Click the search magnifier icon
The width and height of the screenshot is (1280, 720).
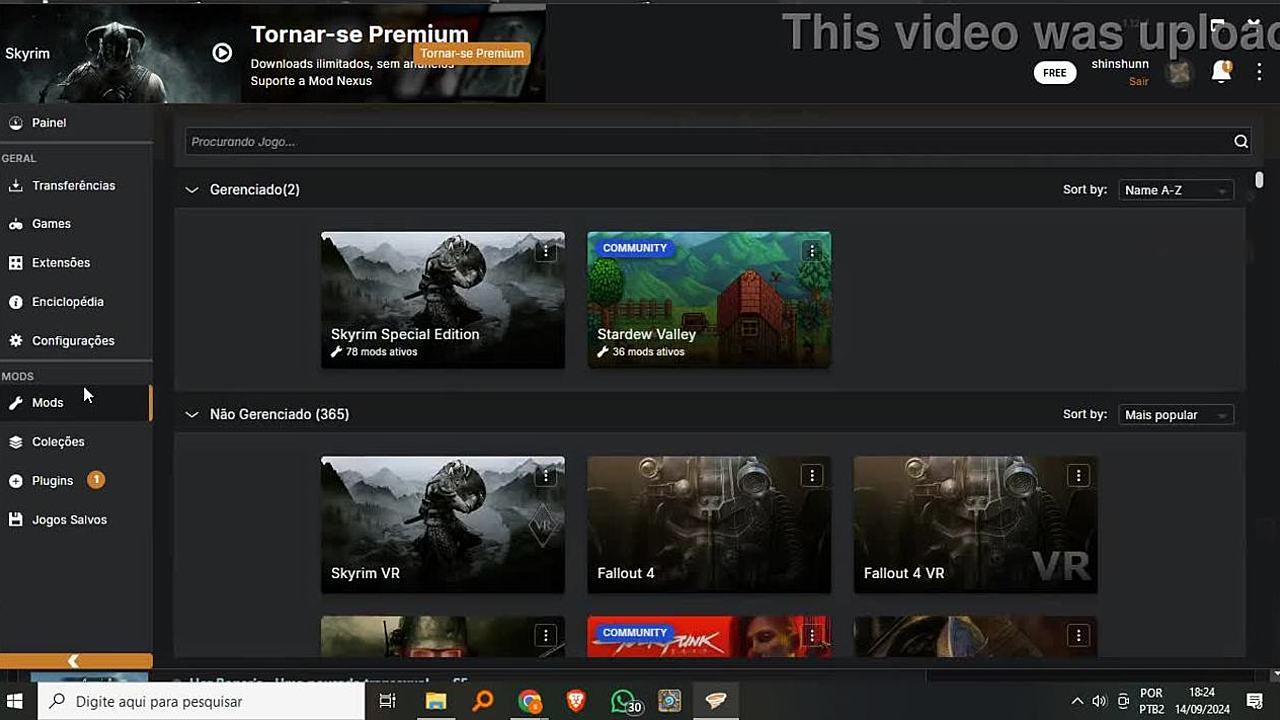pyautogui.click(x=1241, y=142)
